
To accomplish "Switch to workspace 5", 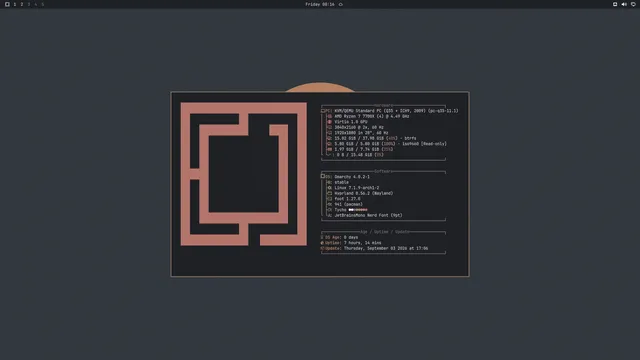I will pyautogui.click(x=42, y=4).
